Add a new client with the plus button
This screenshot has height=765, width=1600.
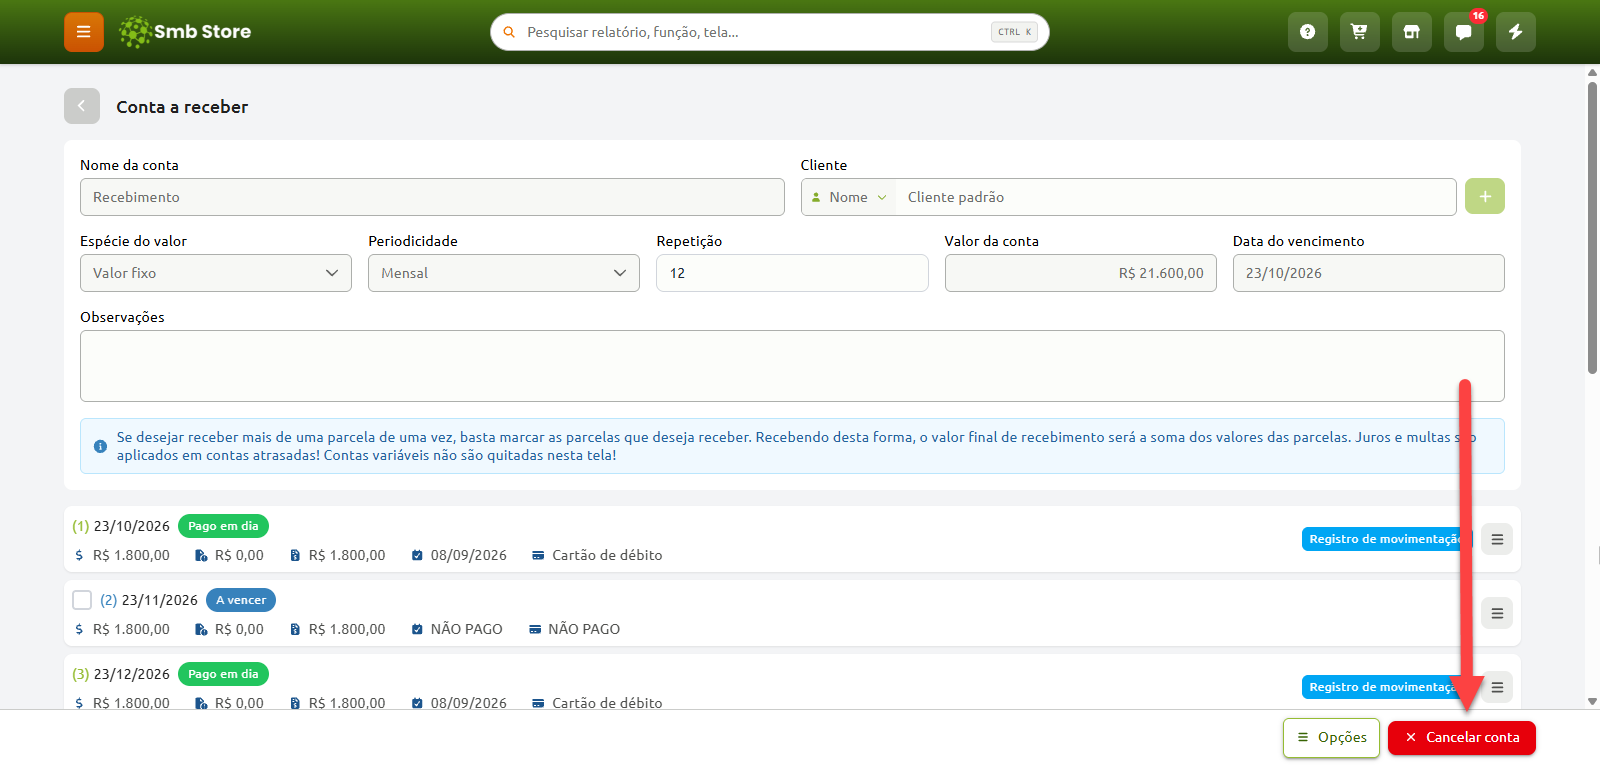coord(1485,196)
